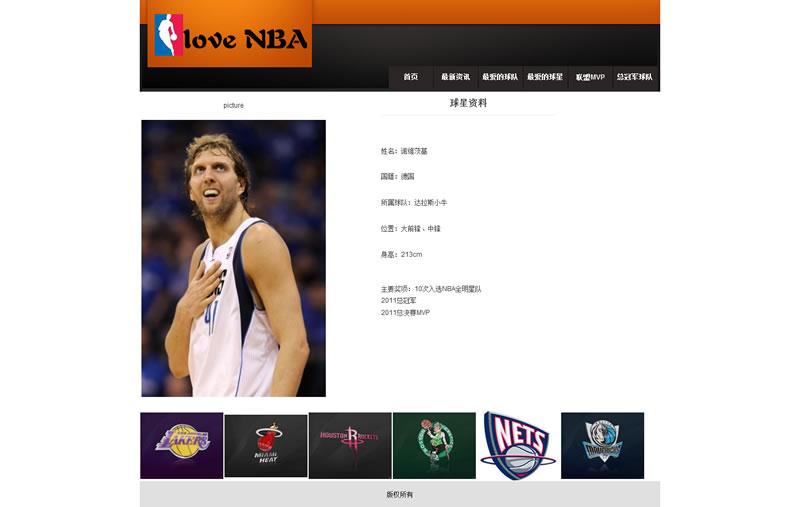Open 最爱的球星 menu item
The width and height of the screenshot is (800, 507).
click(x=545, y=77)
